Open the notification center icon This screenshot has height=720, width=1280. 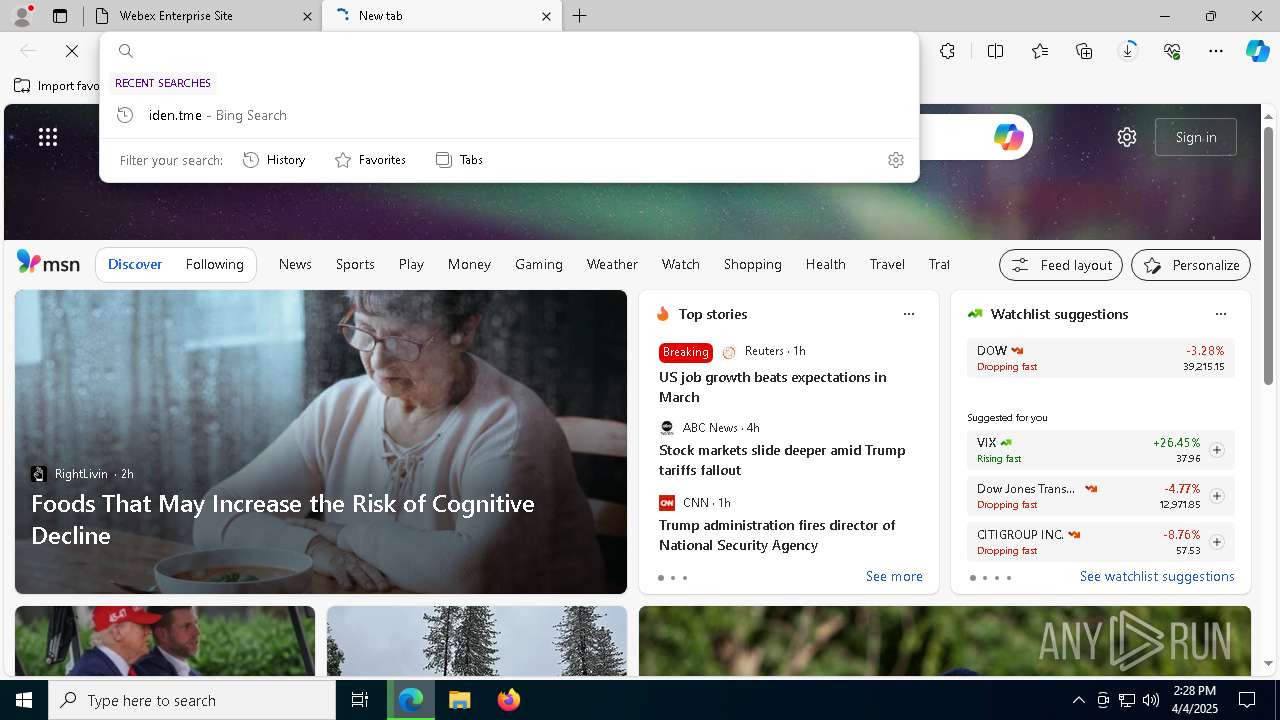coord(1247,700)
